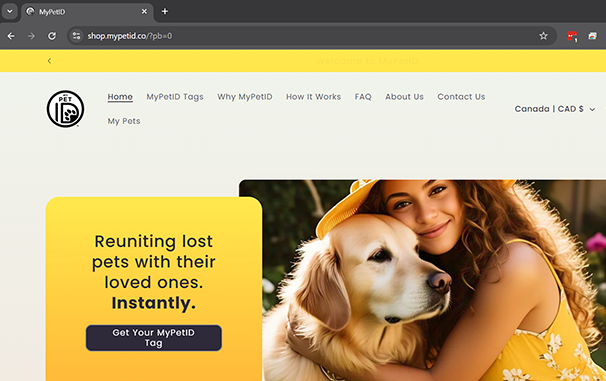Screen dimensions: 606x381
Task: Open site information icon in address bar
Action: click(x=77, y=36)
